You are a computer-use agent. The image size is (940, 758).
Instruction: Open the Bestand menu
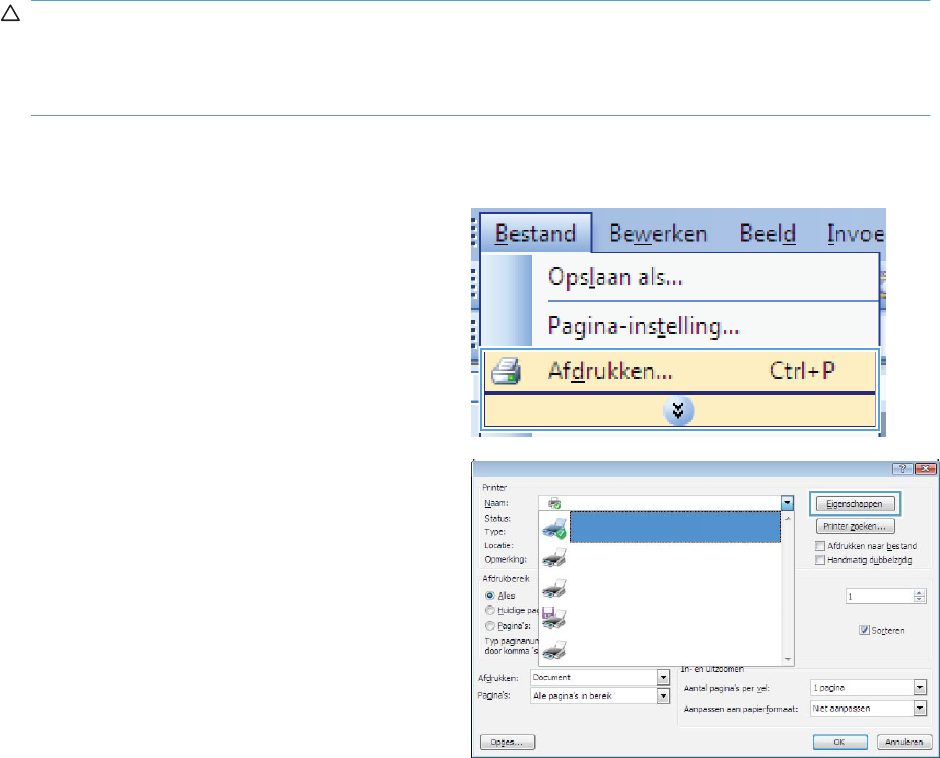click(x=535, y=233)
